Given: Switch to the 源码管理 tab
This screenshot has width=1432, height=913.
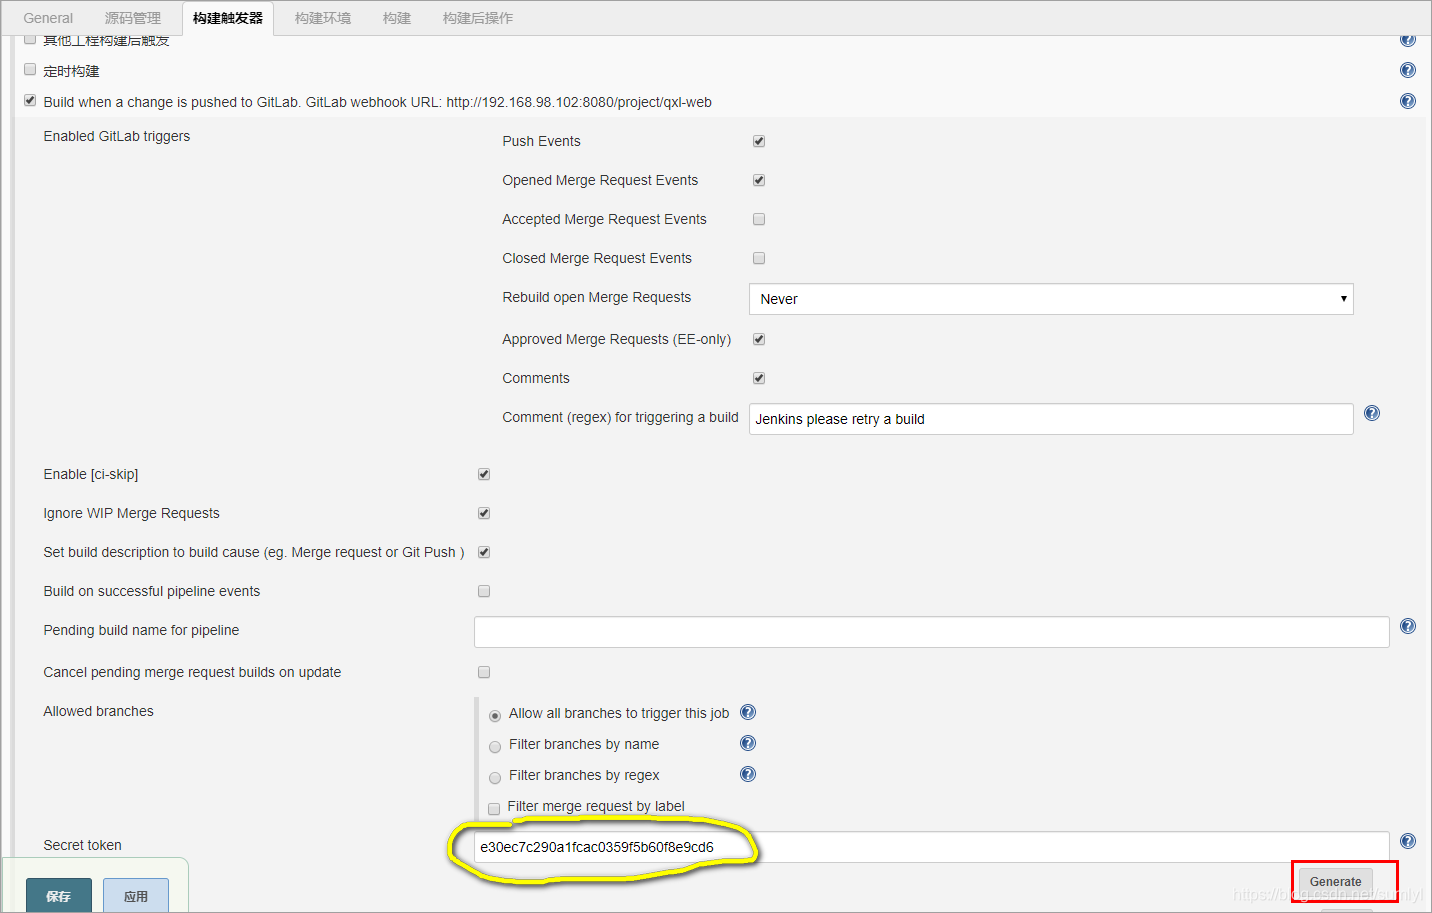Looking at the screenshot, I should (x=133, y=18).
